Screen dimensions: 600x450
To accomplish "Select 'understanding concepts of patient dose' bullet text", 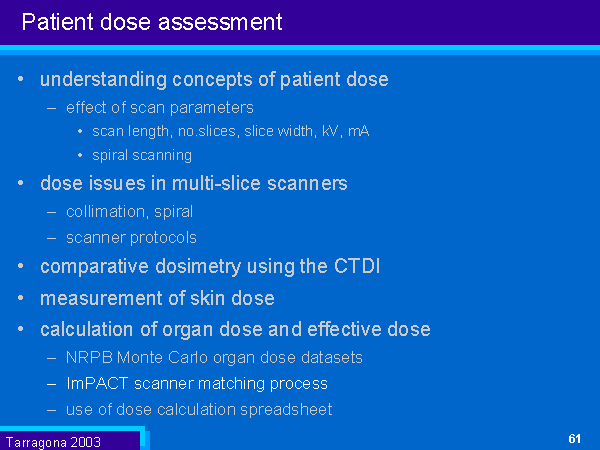I will pyautogui.click(x=214, y=79).
